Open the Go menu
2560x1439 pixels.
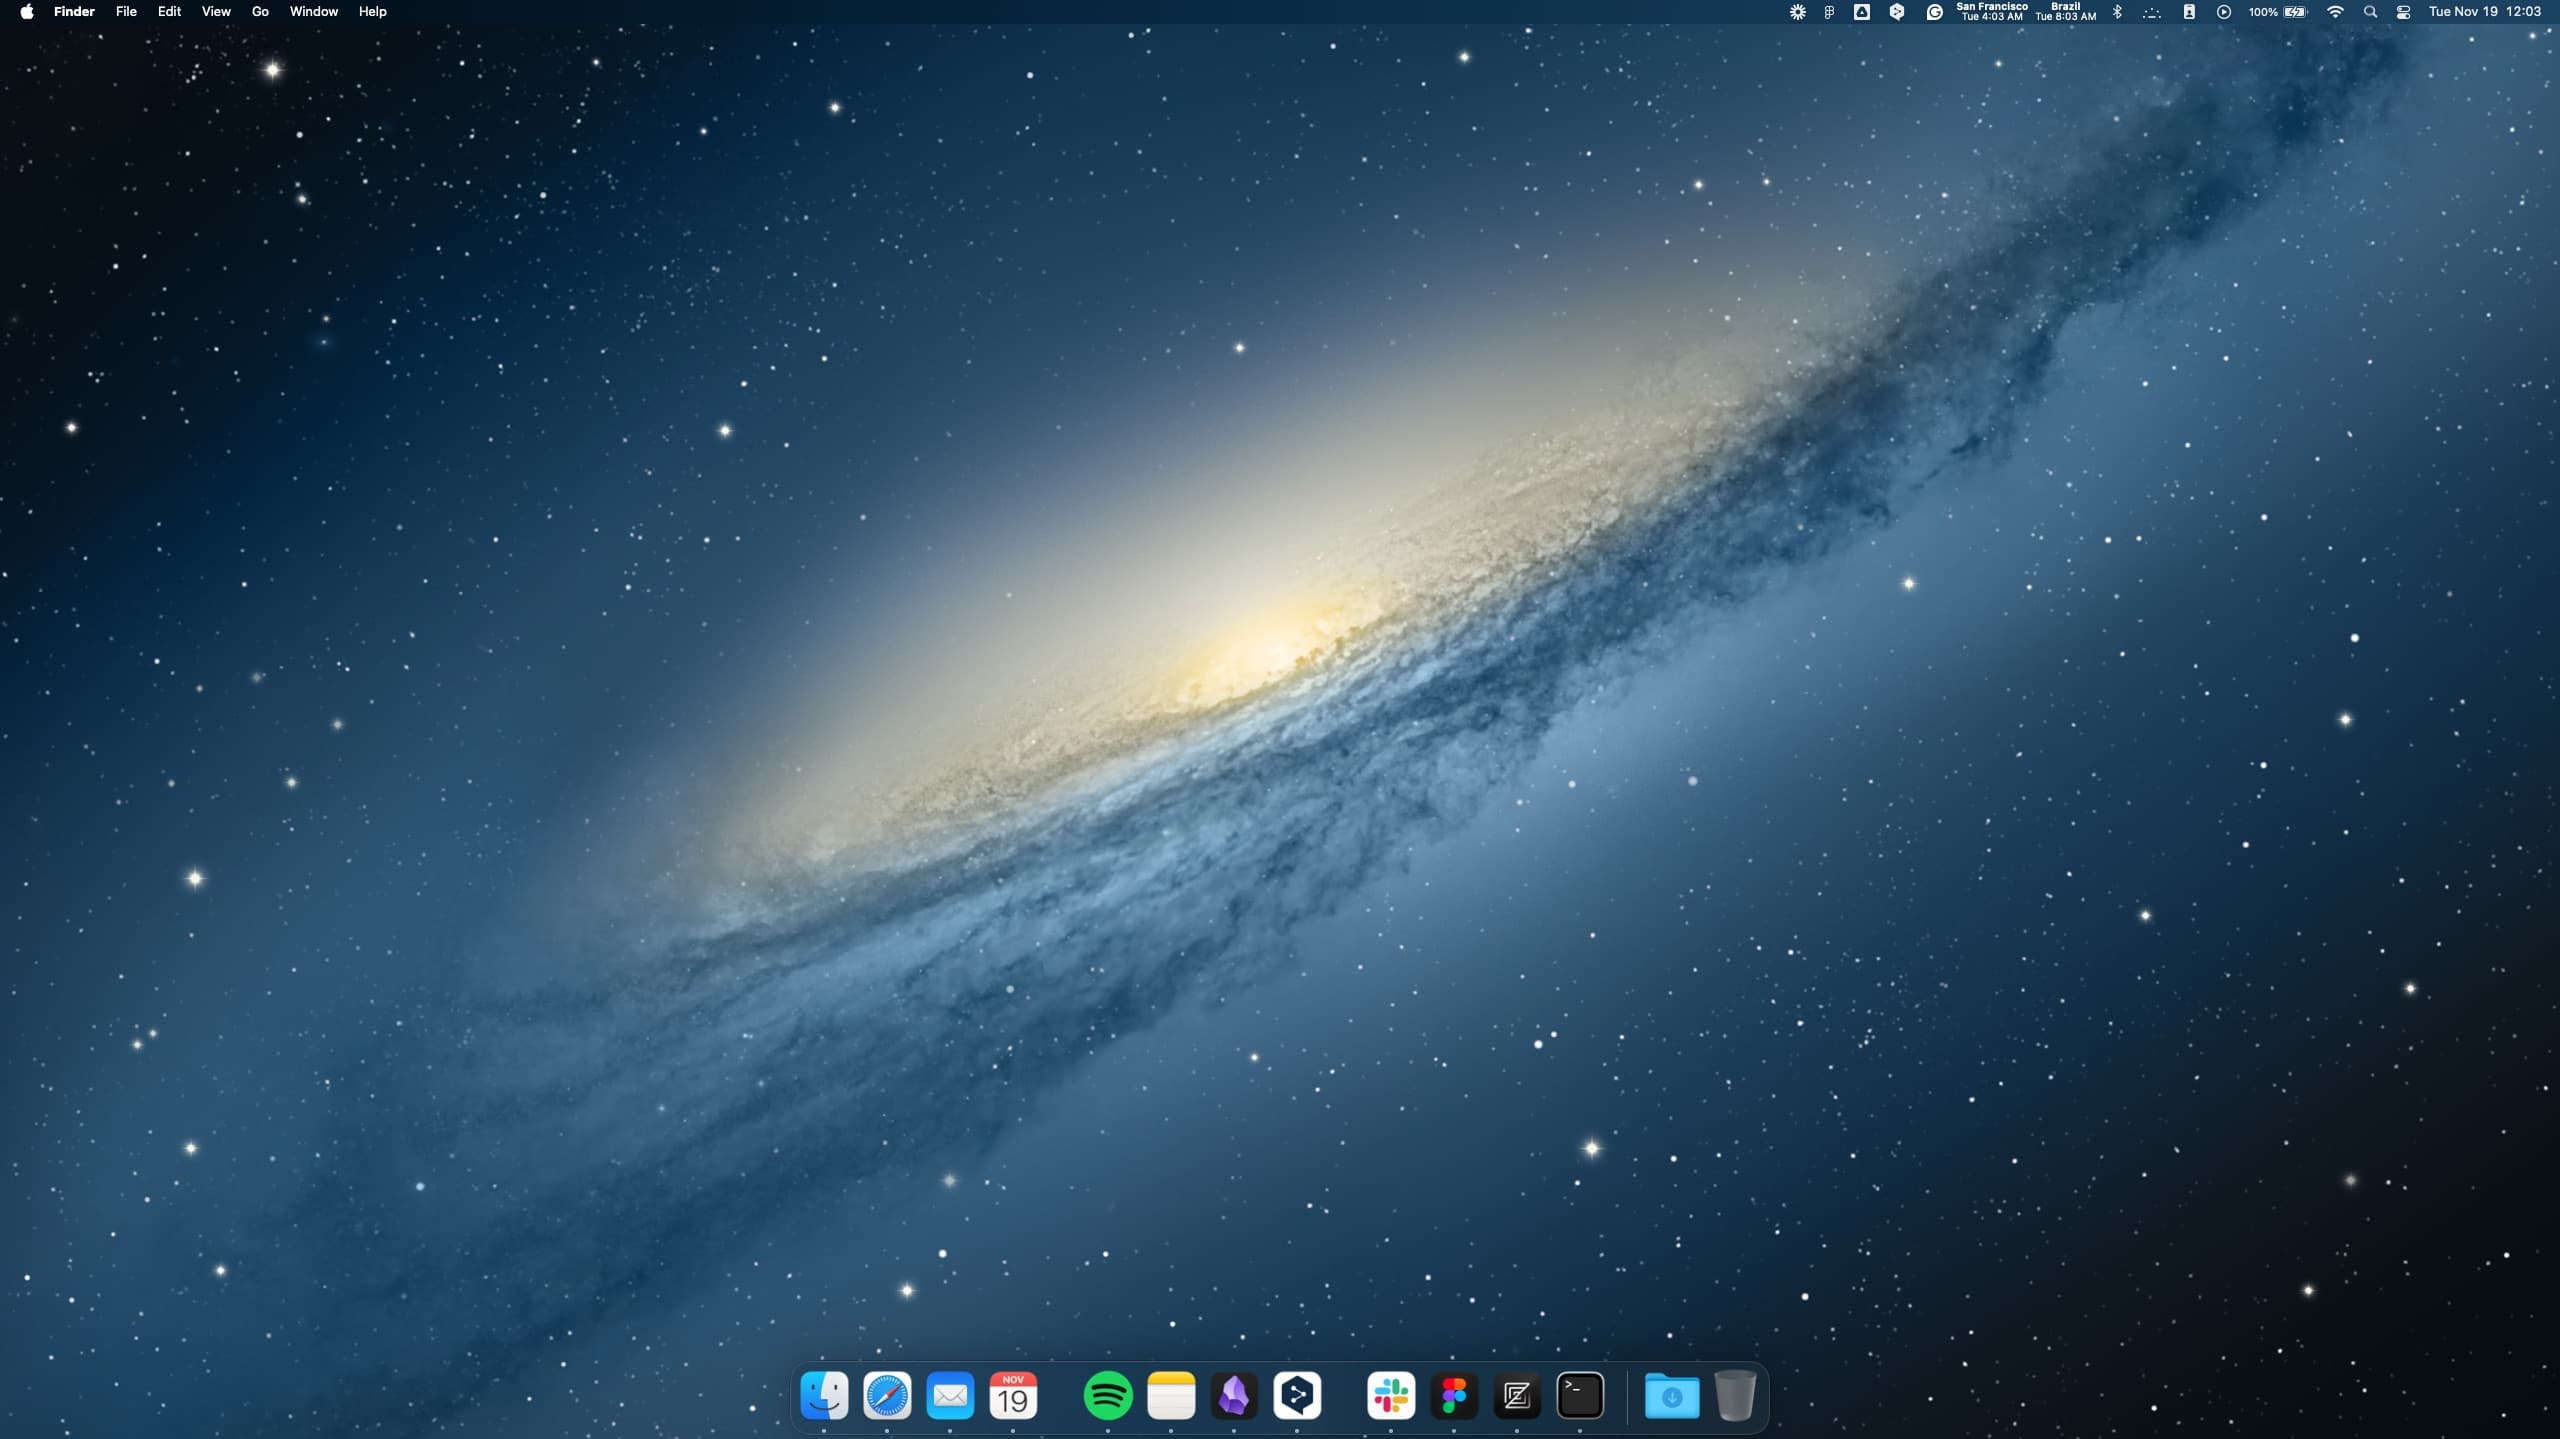(x=260, y=12)
